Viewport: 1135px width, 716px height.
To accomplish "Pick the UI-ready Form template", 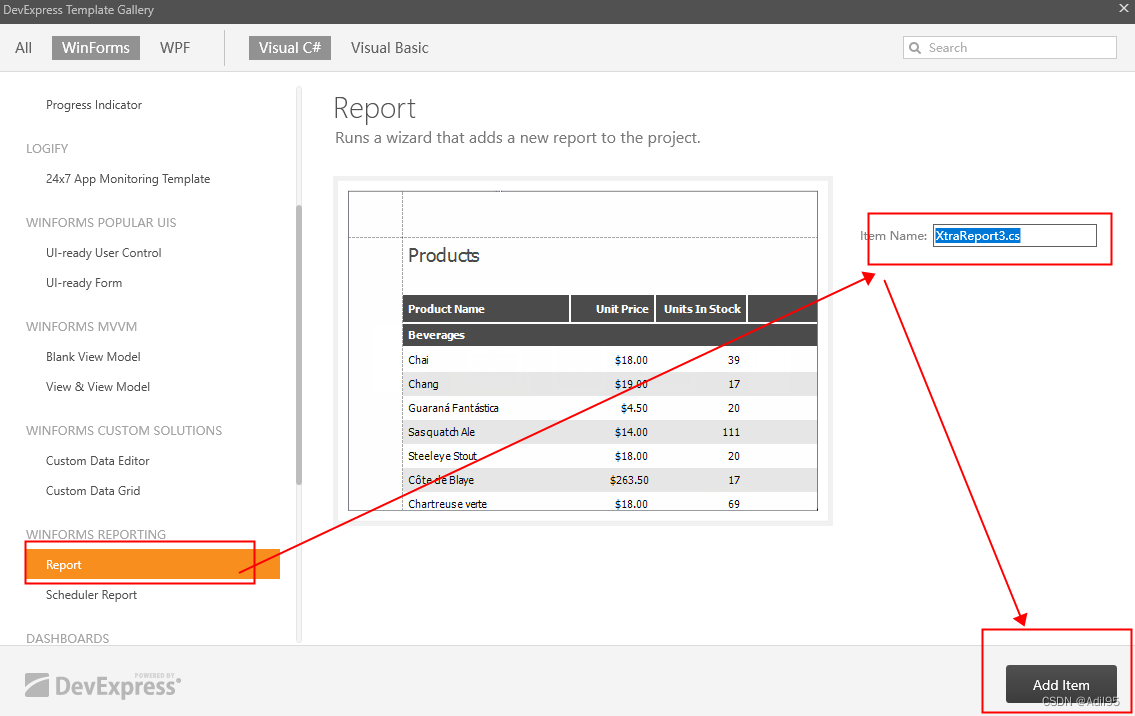I will tap(84, 283).
